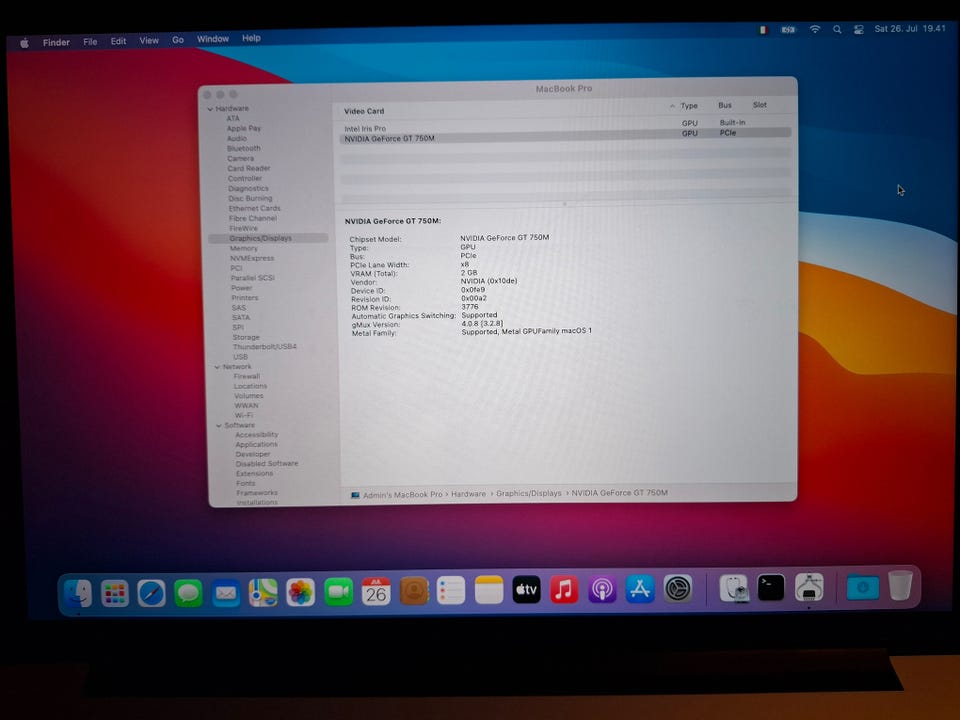Open Podcasts from the Dock
This screenshot has height=720, width=960.
coord(602,590)
